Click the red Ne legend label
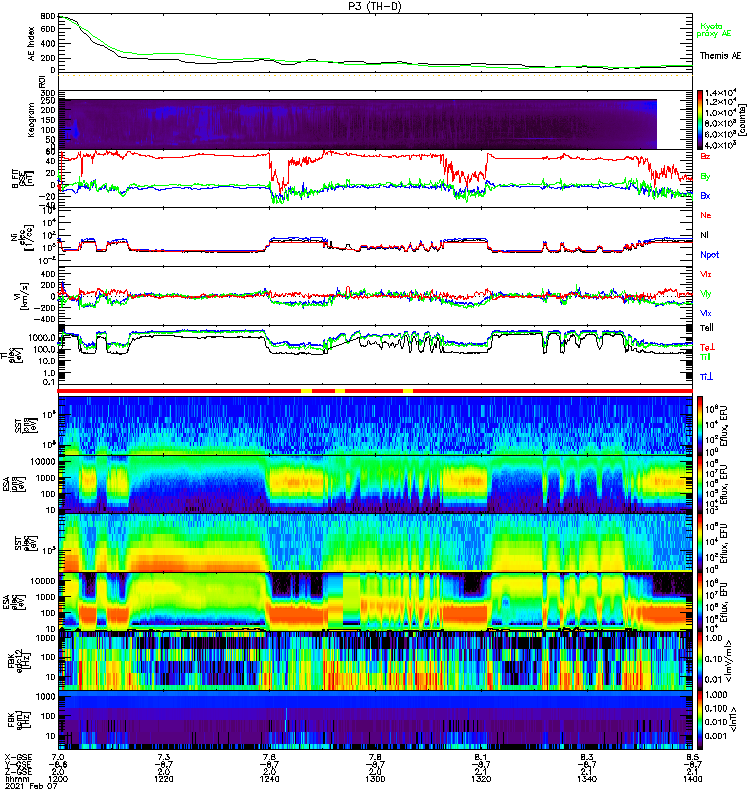The image size is (750, 800). pyautogui.click(x=706, y=215)
